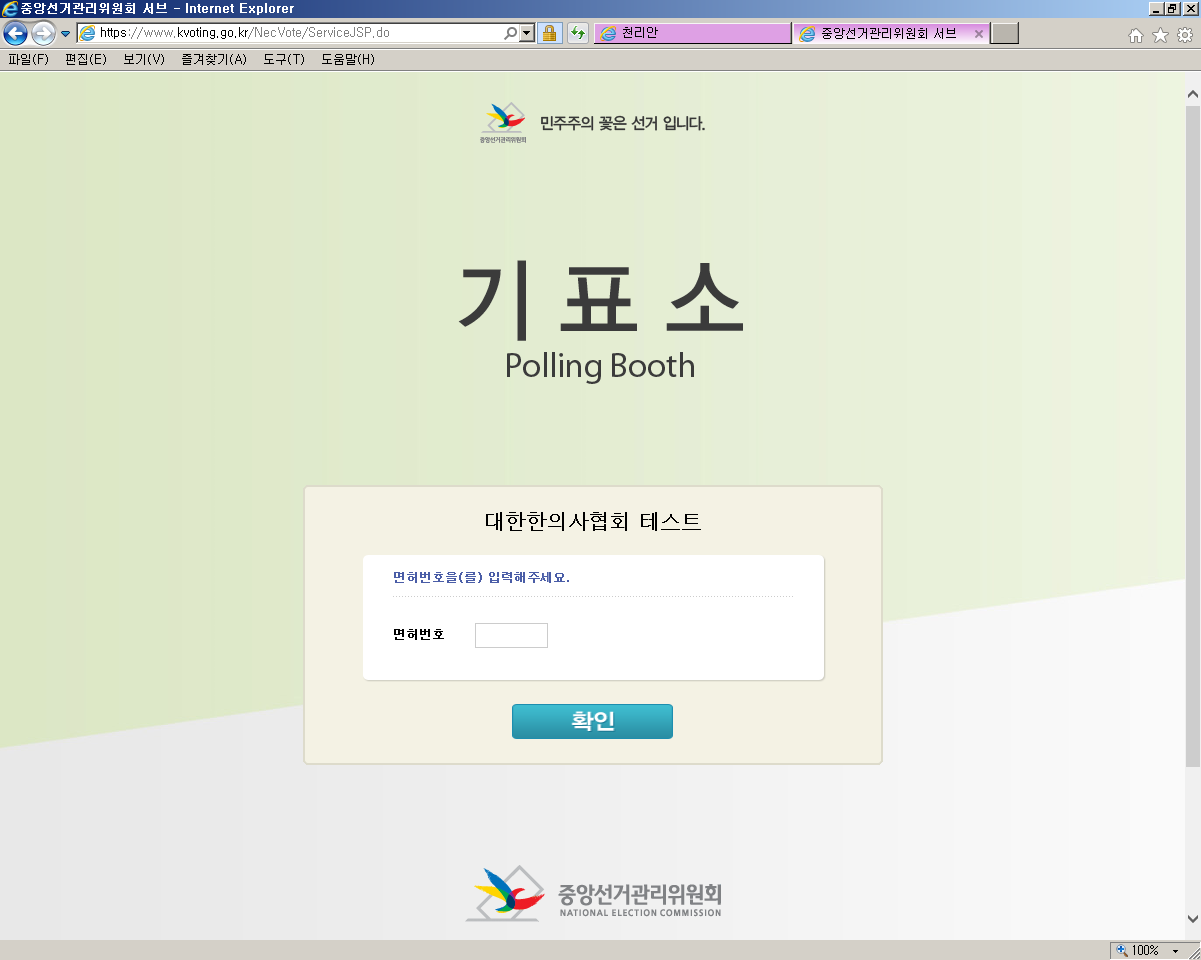The width and height of the screenshot is (1201, 960).
Task: Click the browser Forward arrow button
Action: pos(43,33)
